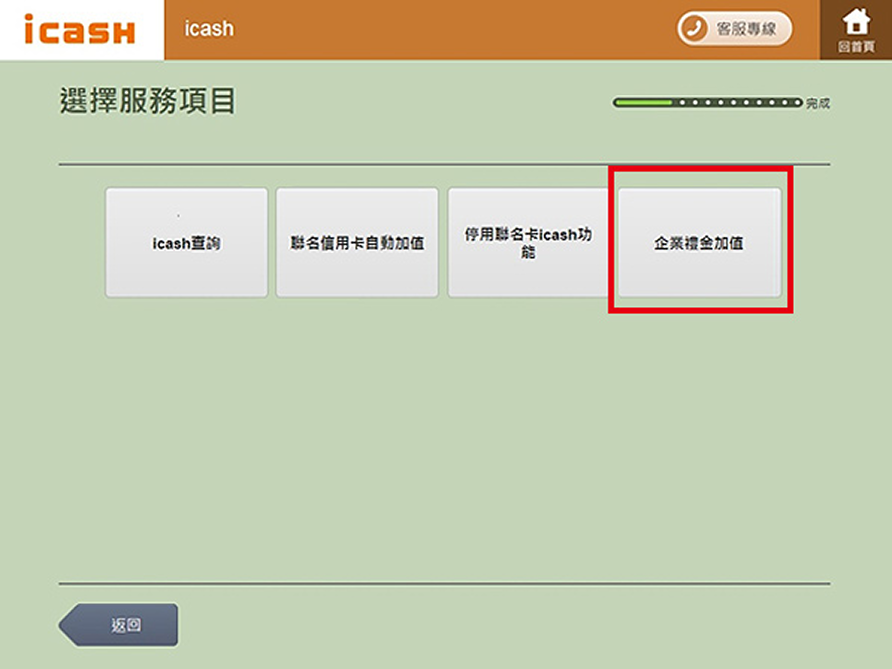The height and width of the screenshot is (669, 892).
Task: Click the progress bar toward 完成
Action: click(708, 102)
